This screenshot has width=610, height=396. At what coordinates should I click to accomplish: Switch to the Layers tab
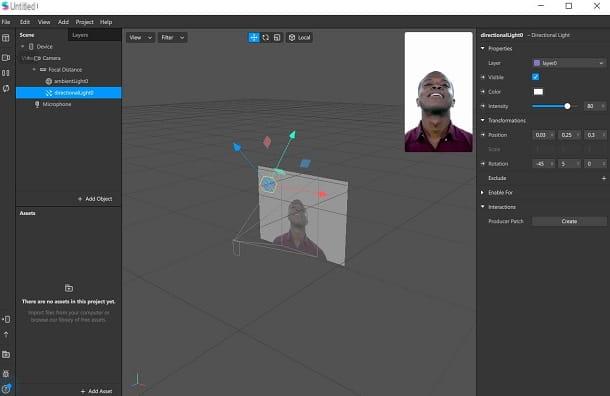tap(80, 35)
